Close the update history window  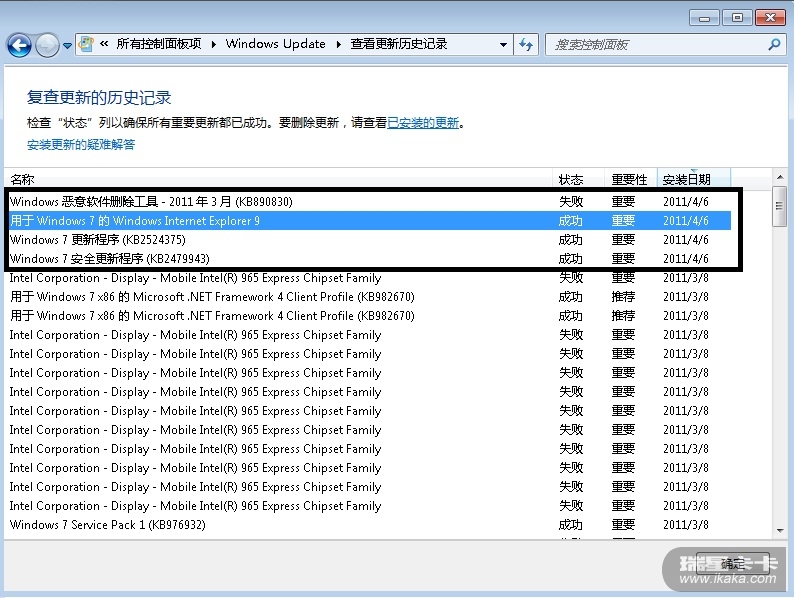(770, 18)
